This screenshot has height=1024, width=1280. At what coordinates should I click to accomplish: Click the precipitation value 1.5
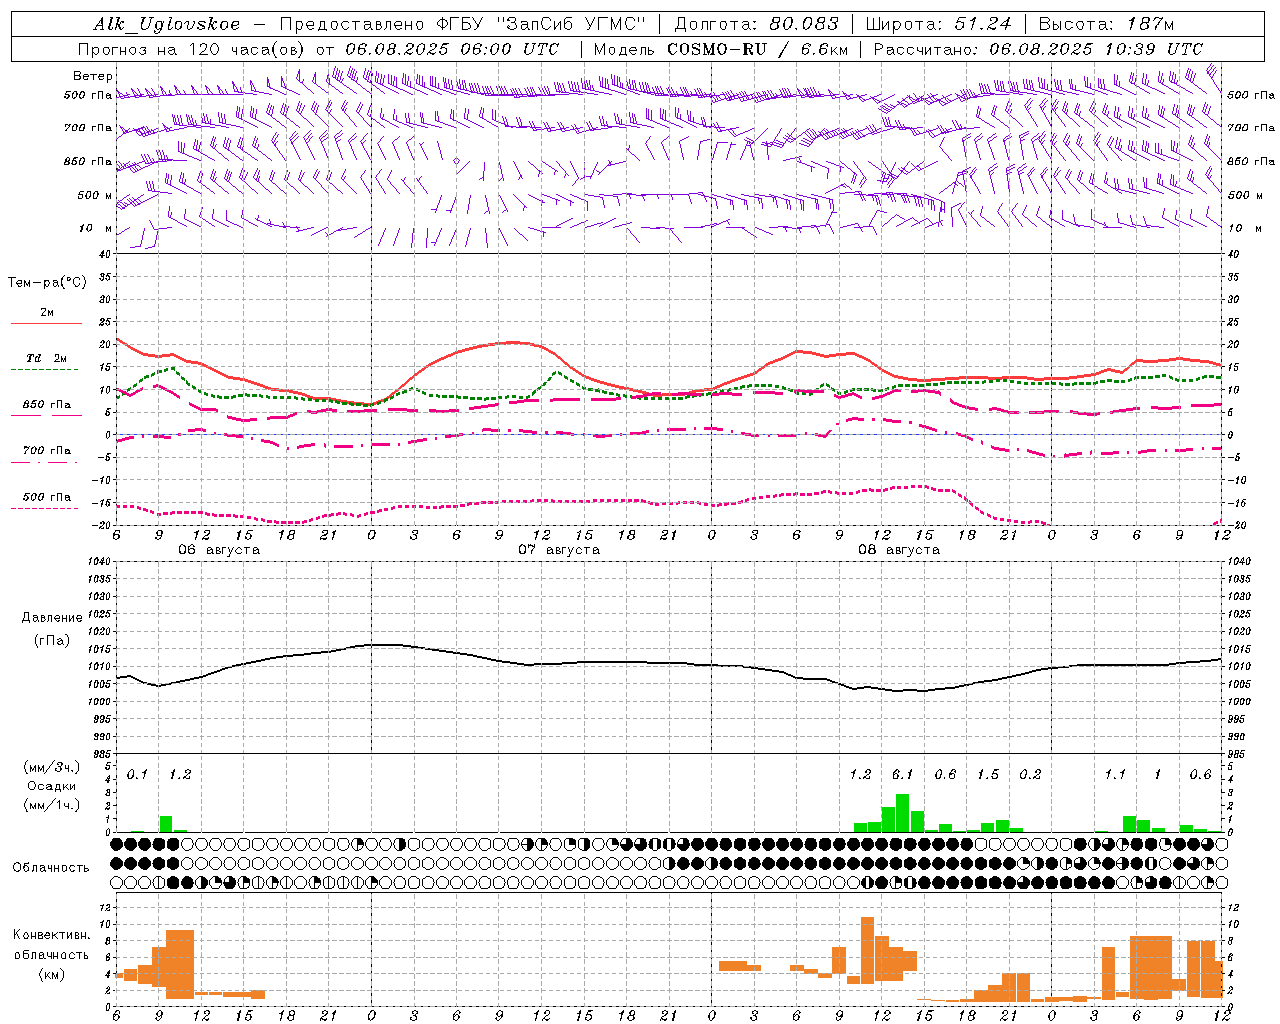(x=988, y=775)
